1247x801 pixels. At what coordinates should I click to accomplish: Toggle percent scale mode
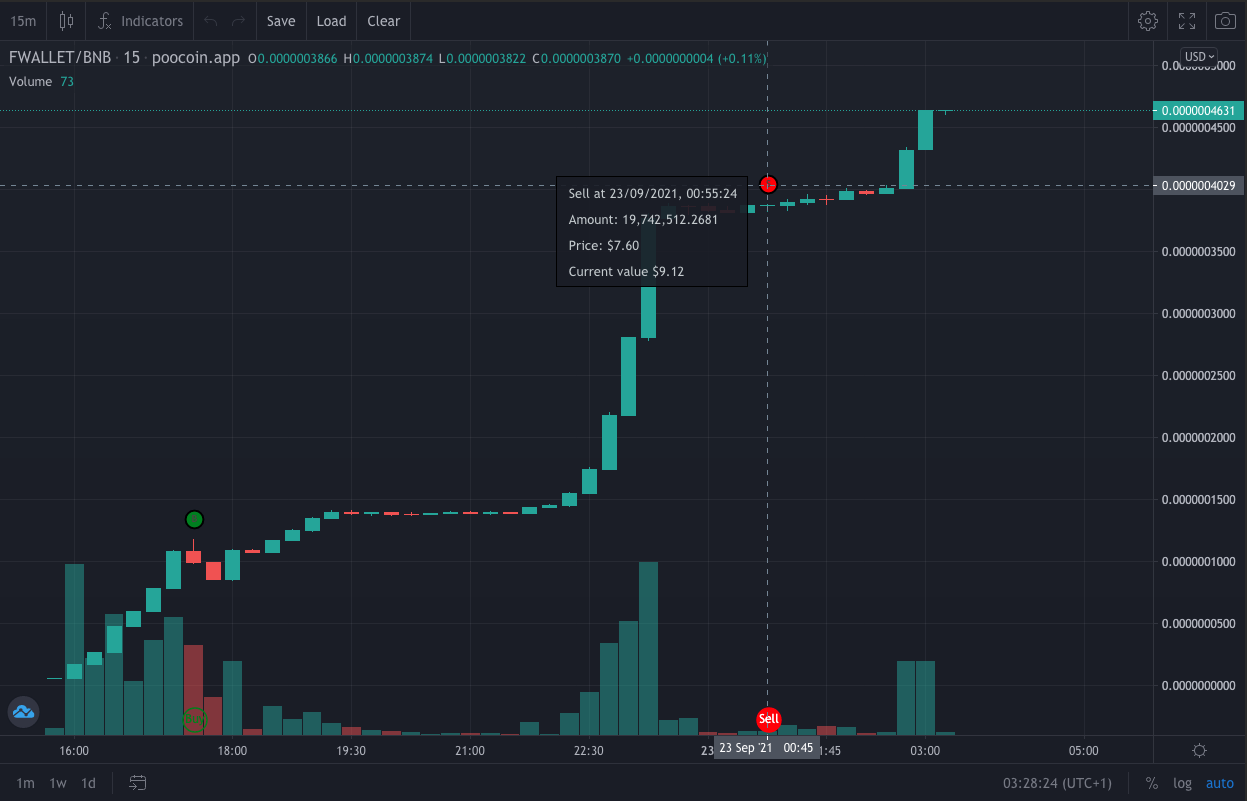(x=1152, y=783)
